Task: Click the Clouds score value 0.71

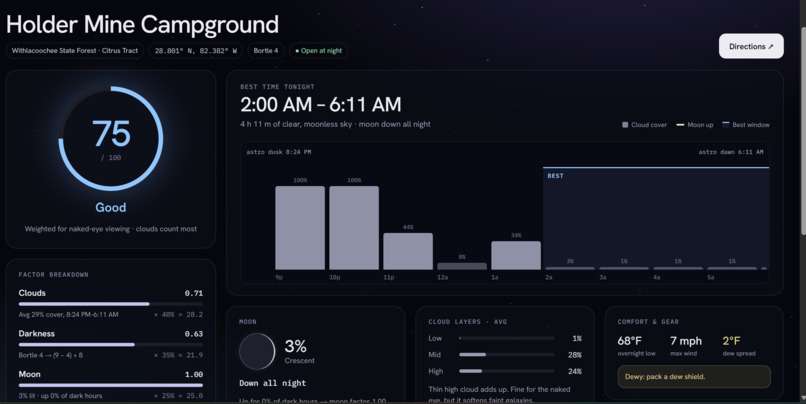Action: [x=194, y=293]
